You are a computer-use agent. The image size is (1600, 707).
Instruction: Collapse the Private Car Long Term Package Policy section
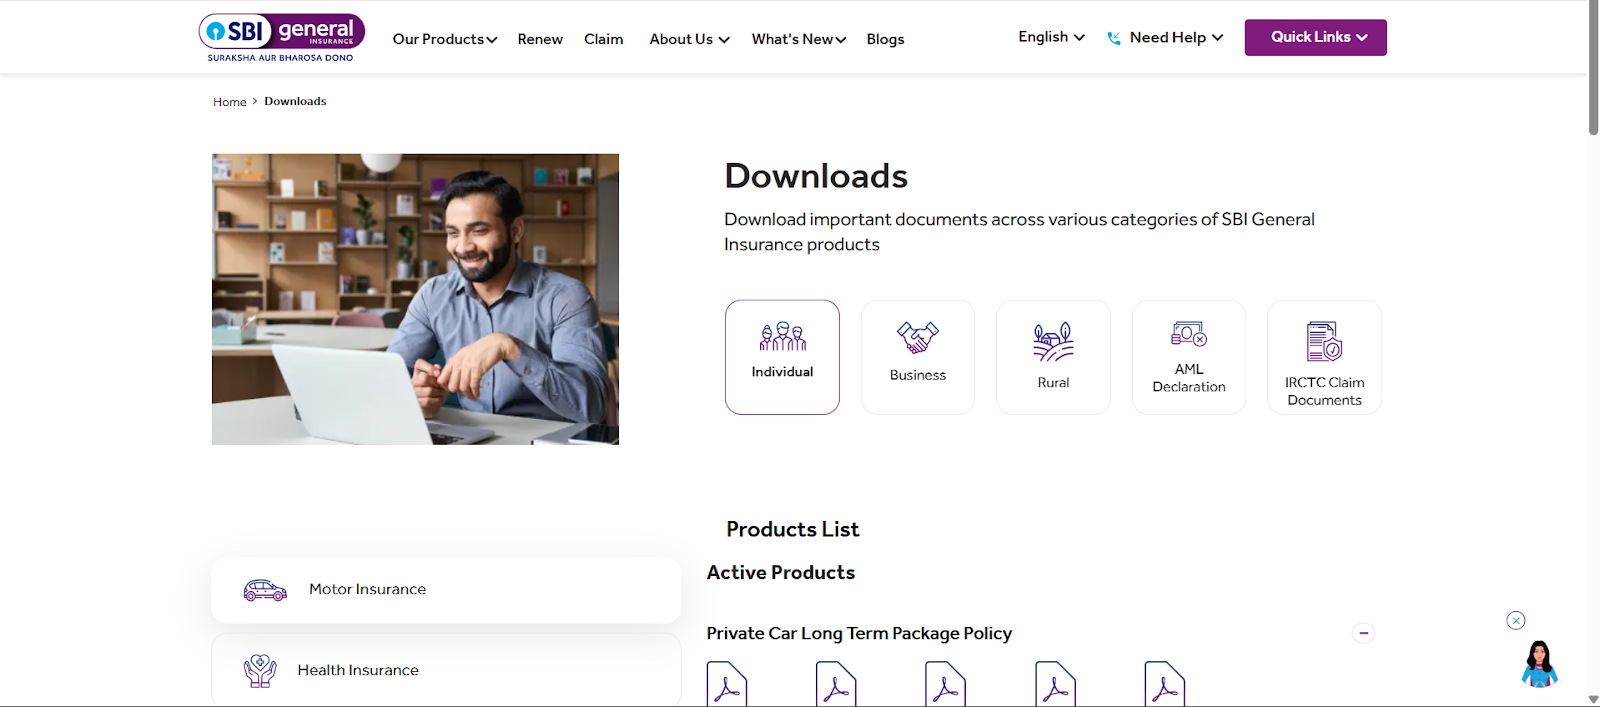(1363, 633)
